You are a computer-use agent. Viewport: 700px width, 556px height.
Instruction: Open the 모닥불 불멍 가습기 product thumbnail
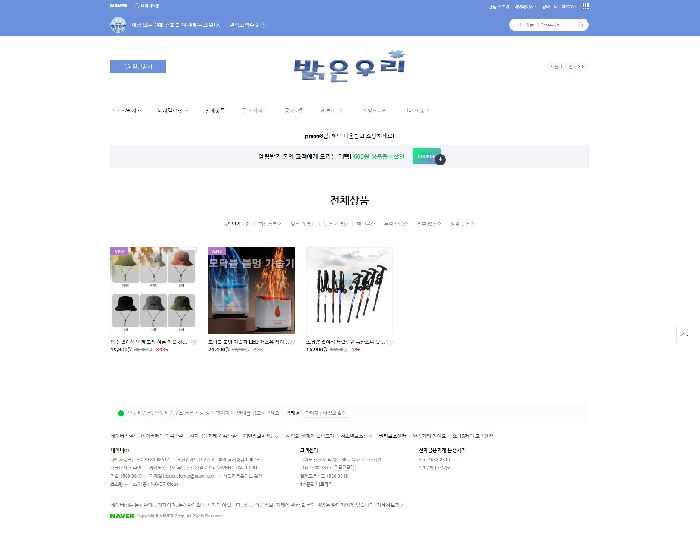(251, 290)
